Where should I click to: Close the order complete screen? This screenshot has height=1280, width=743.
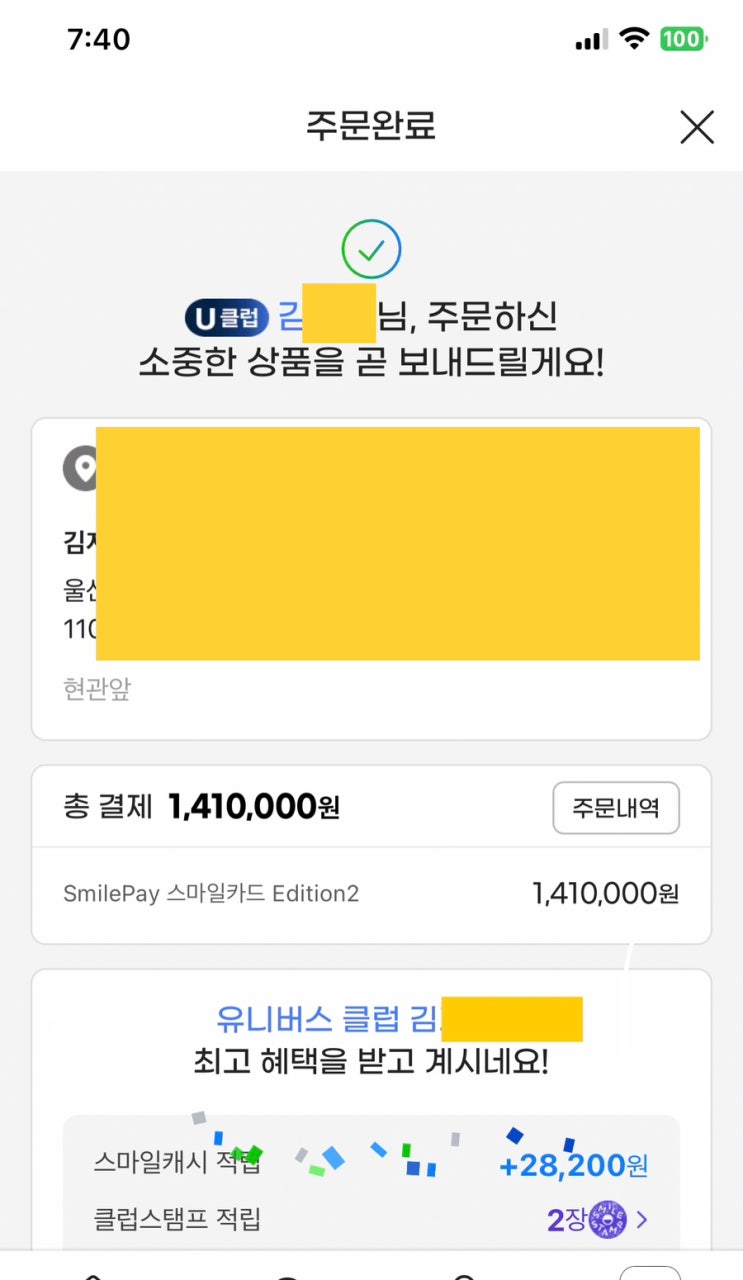click(x=696, y=127)
